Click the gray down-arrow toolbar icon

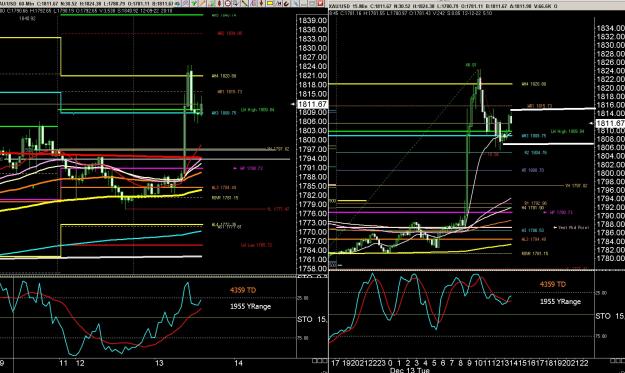tap(236, 3)
